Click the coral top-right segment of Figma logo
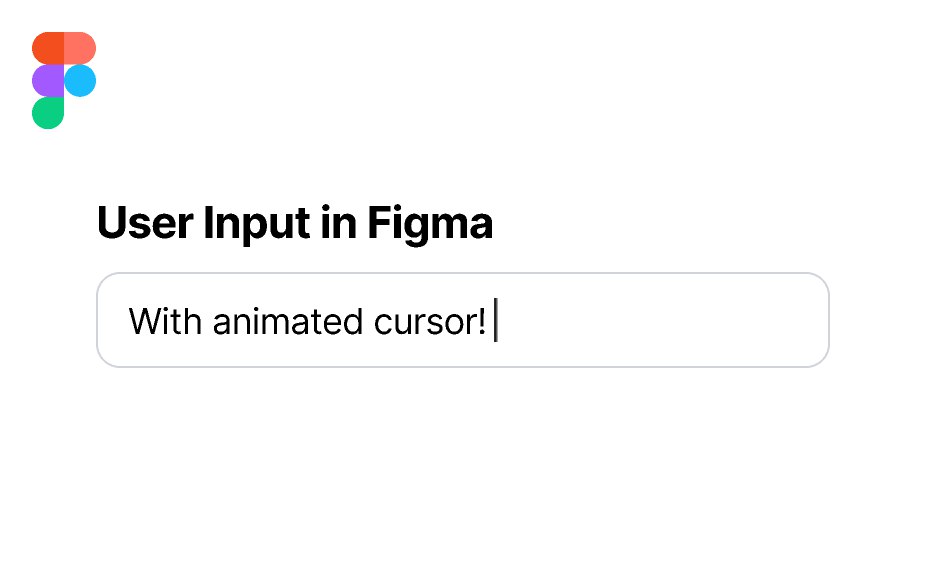The height and width of the screenshot is (564, 926). pyautogui.click(x=80, y=48)
